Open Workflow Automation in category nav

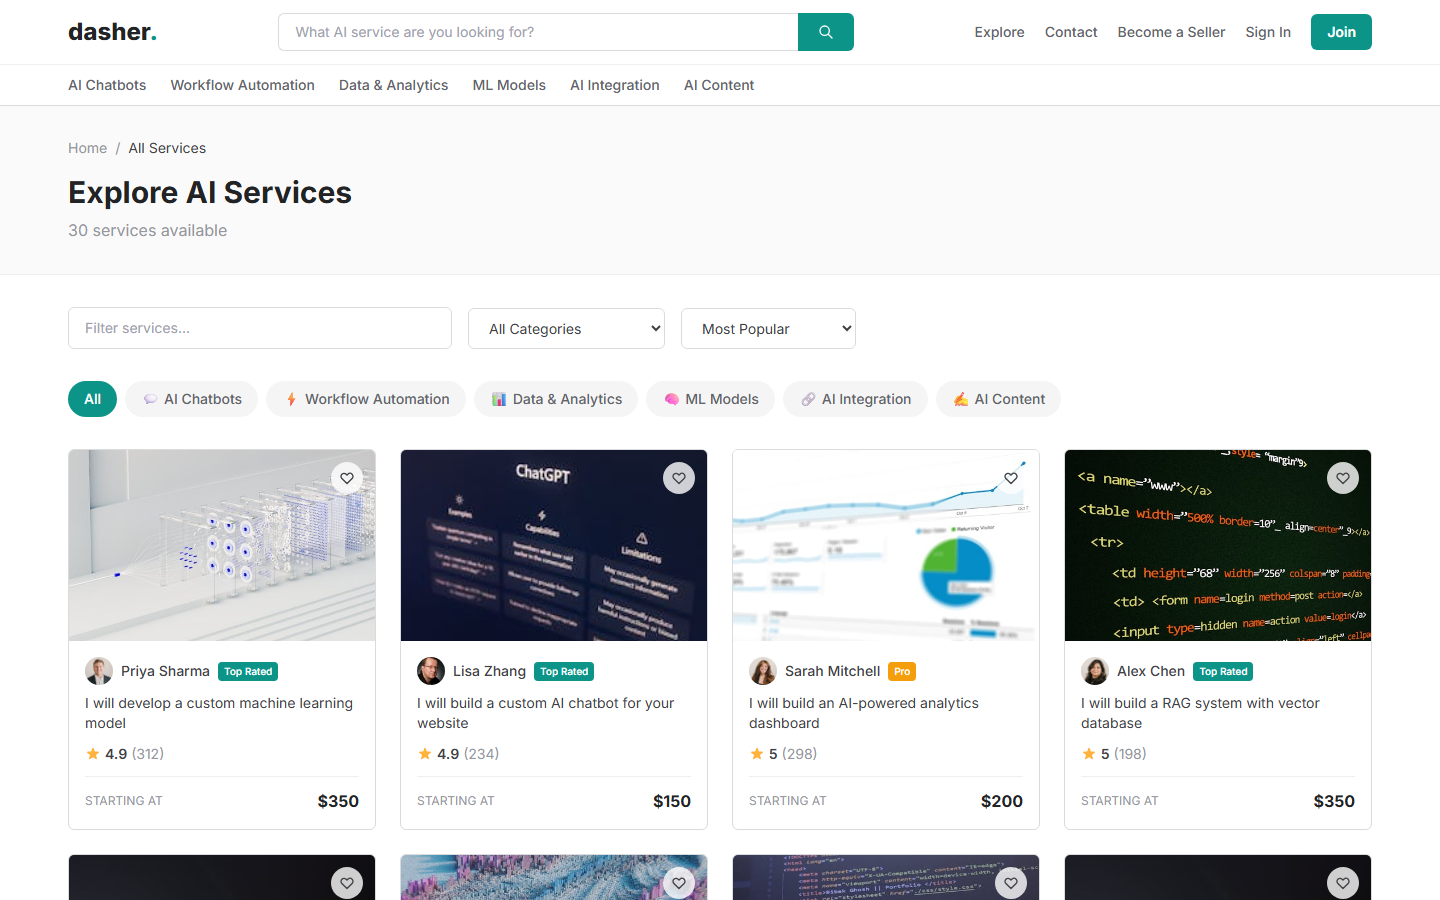point(242,85)
